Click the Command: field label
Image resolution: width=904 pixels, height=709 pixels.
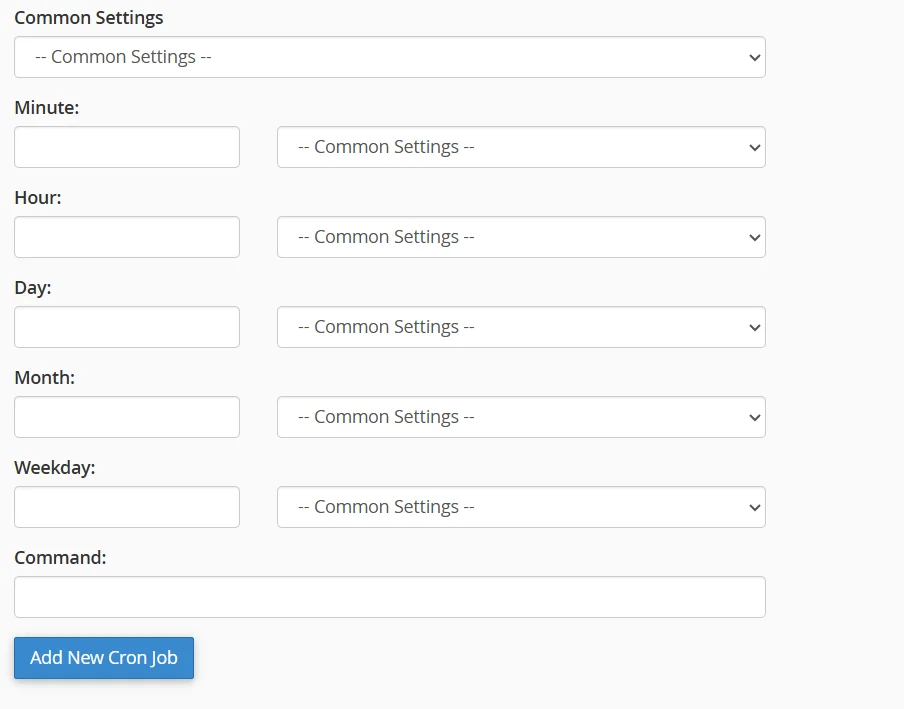(60, 558)
